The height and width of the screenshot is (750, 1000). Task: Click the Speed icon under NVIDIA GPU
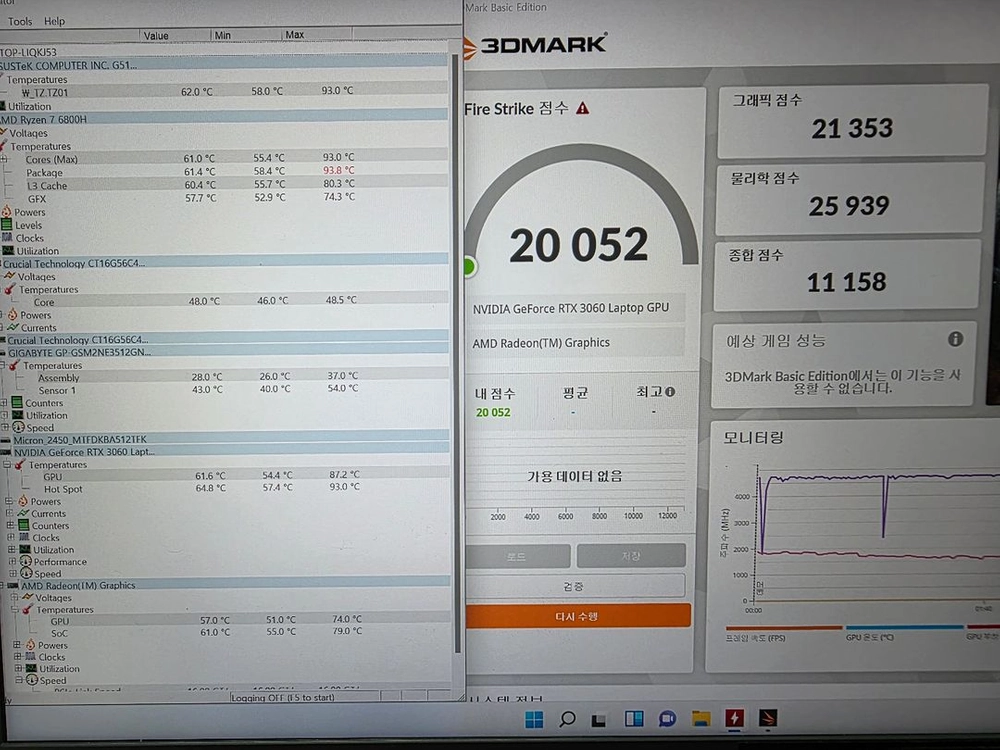(26, 573)
